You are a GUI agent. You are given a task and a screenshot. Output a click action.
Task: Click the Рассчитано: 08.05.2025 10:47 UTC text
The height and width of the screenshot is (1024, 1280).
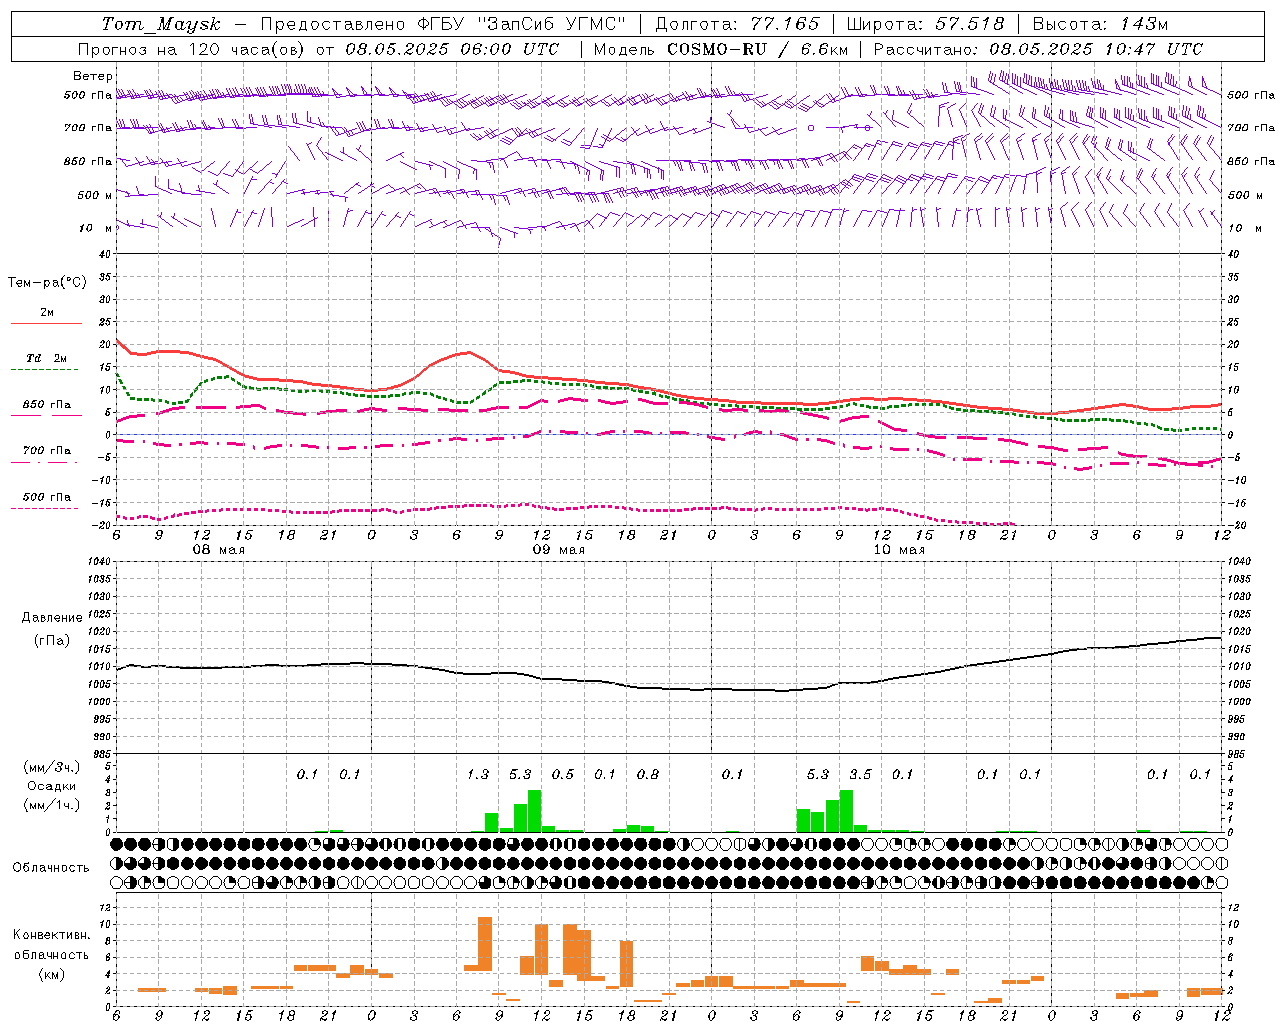[1038, 49]
